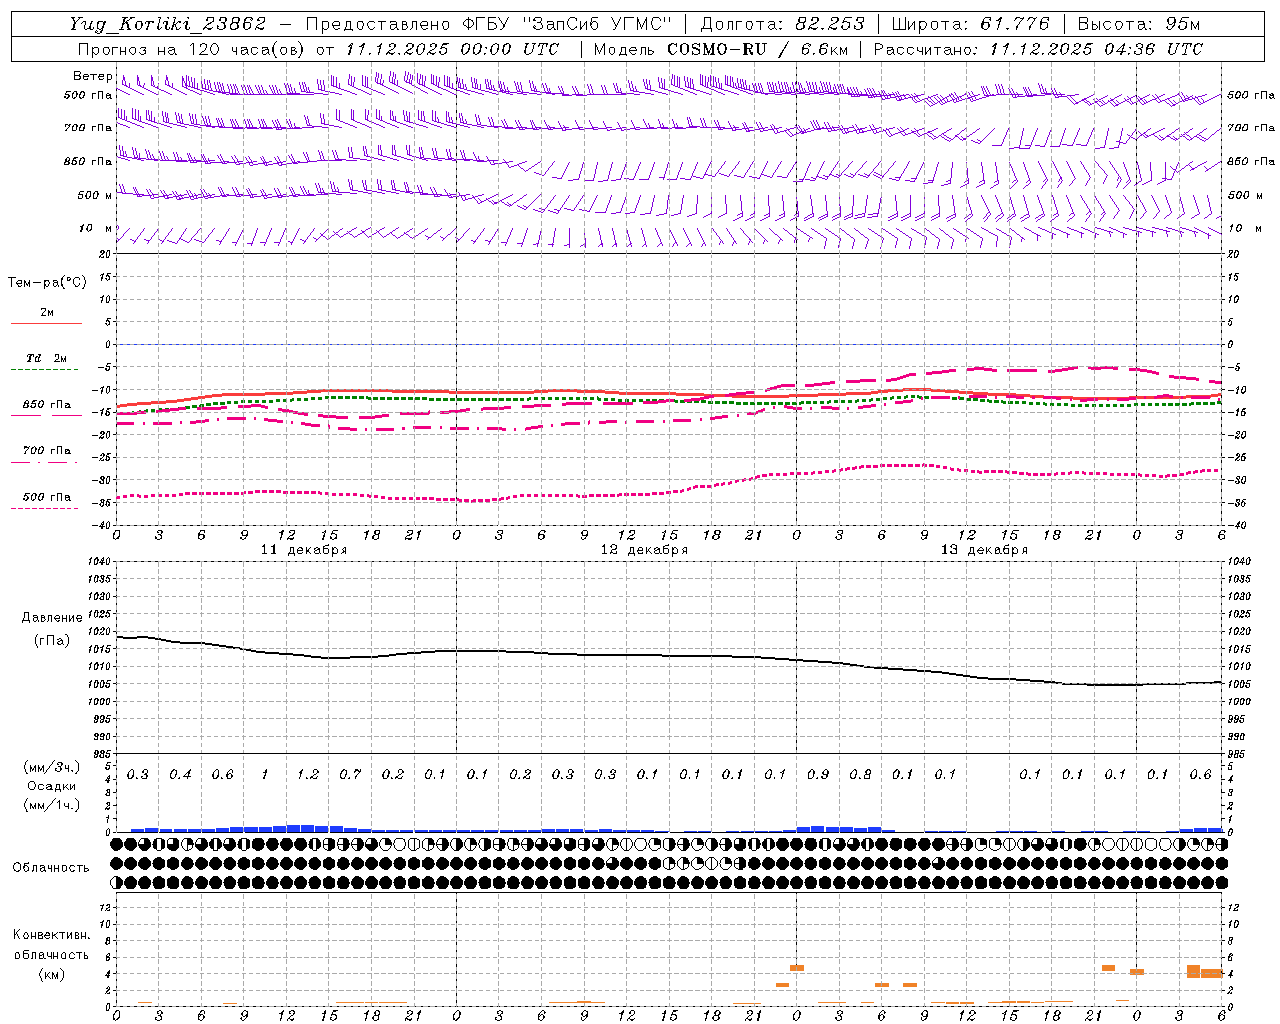Click the Высота: 95м header text
Image resolution: width=1280 pixels, height=1024 pixels.
[x=1138, y=24]
